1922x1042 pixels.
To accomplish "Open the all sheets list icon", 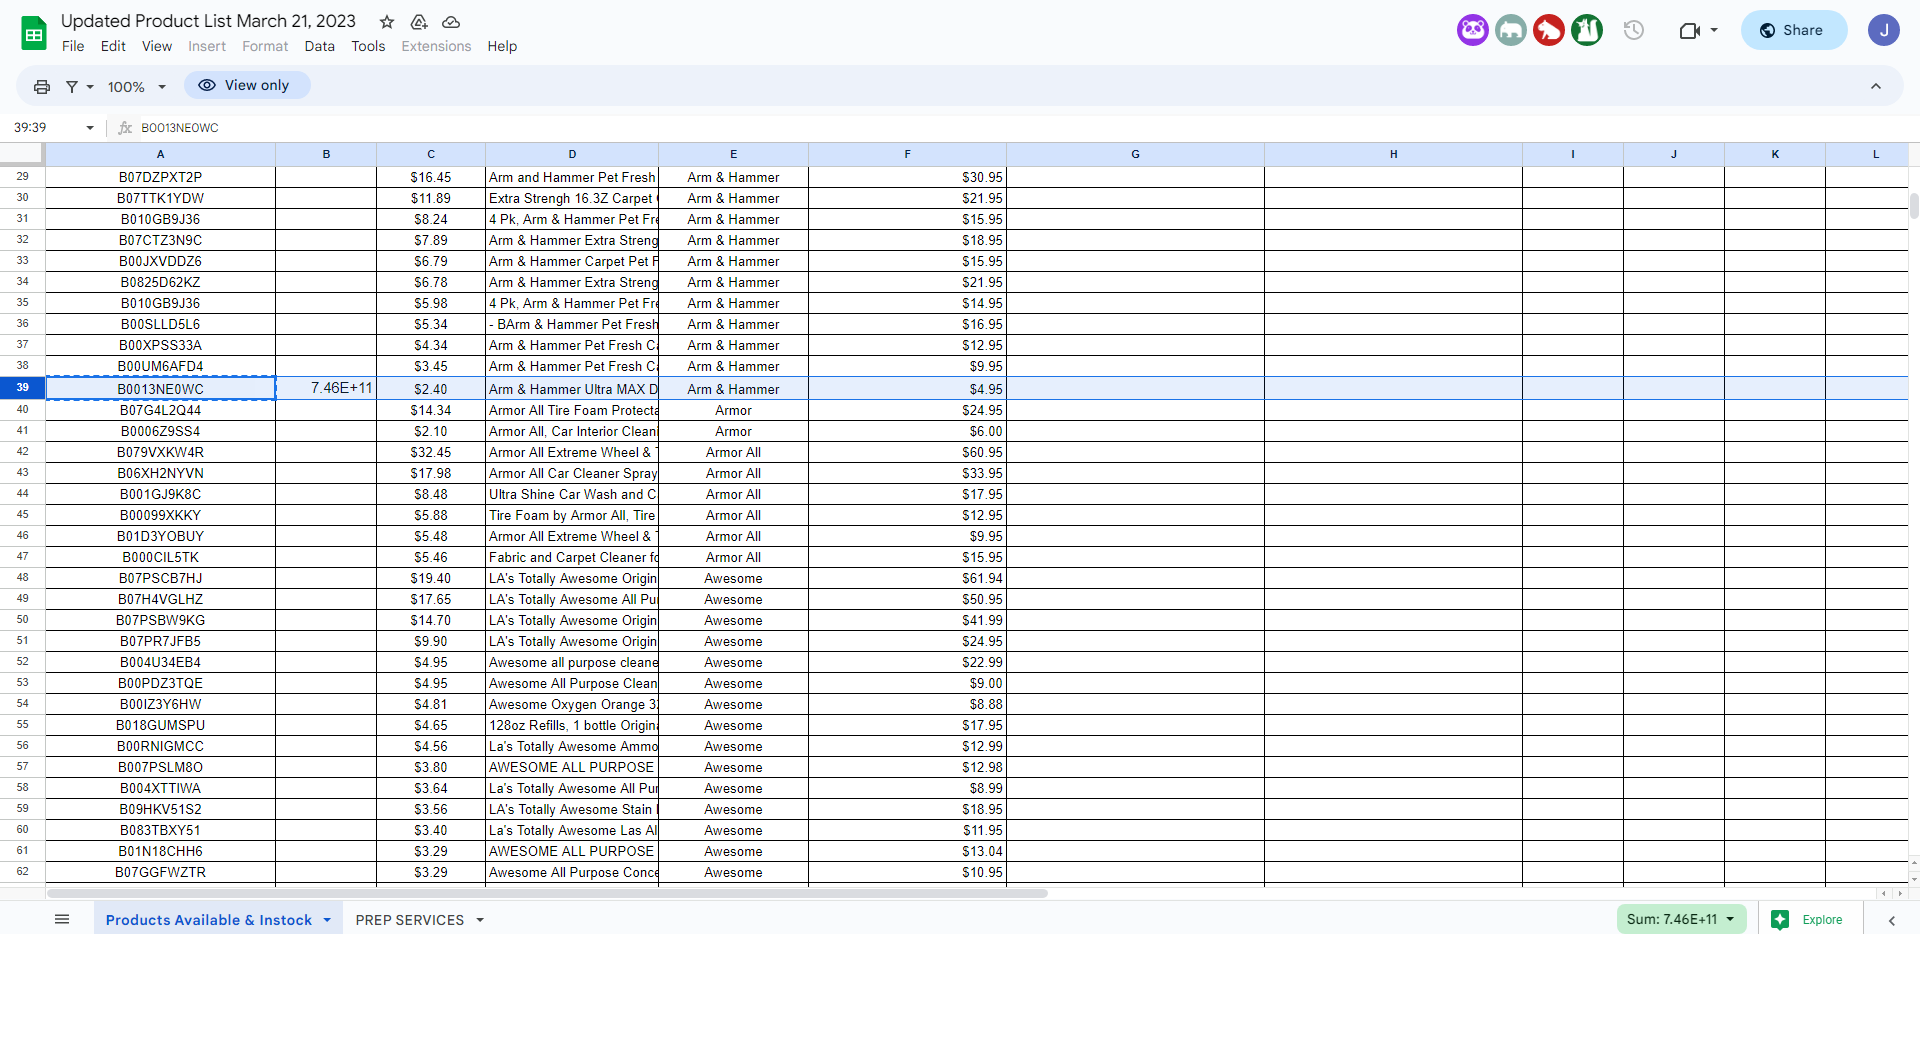I will [62, 919].
